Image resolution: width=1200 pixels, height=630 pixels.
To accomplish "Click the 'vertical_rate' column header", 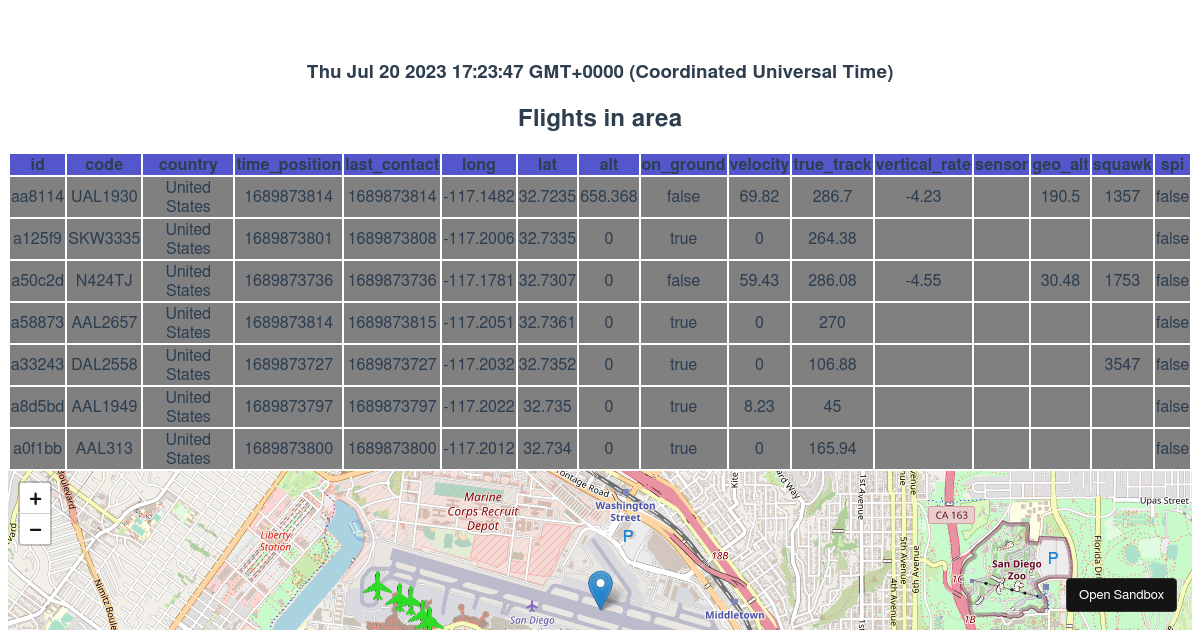I will coord(923,164).
